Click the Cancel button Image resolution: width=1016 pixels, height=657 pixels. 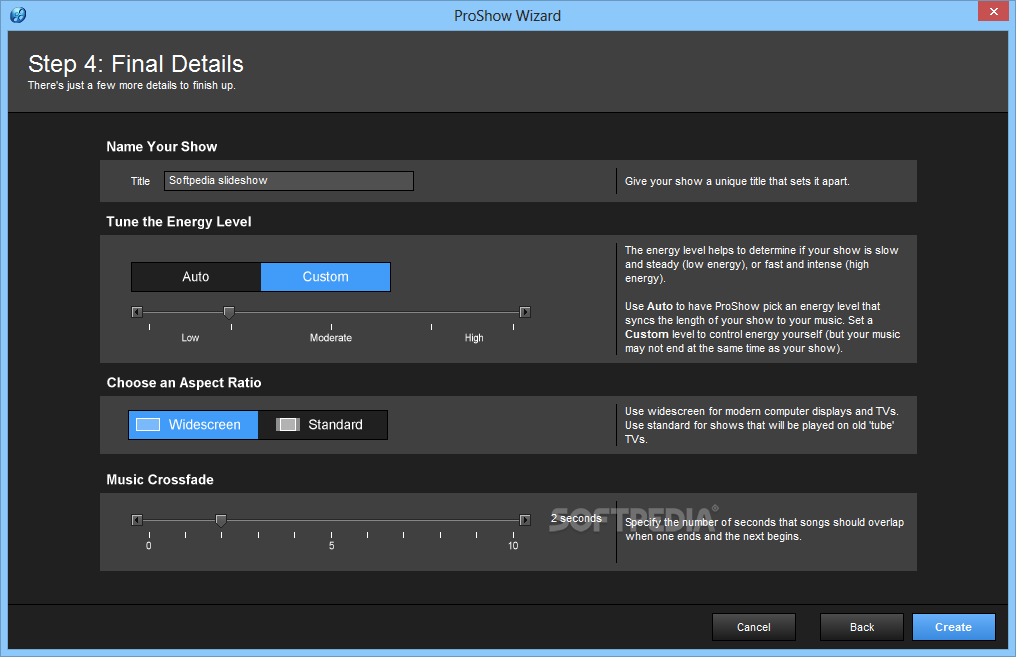(x=754, y=627)
